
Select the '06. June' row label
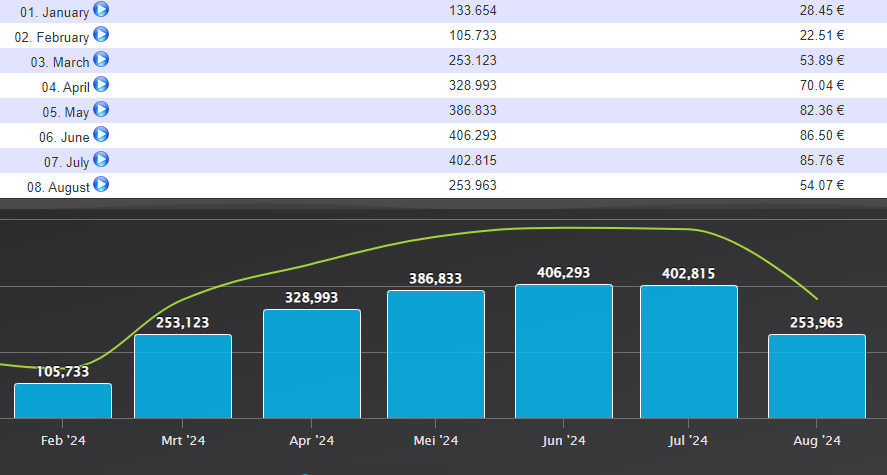point(64,137)
